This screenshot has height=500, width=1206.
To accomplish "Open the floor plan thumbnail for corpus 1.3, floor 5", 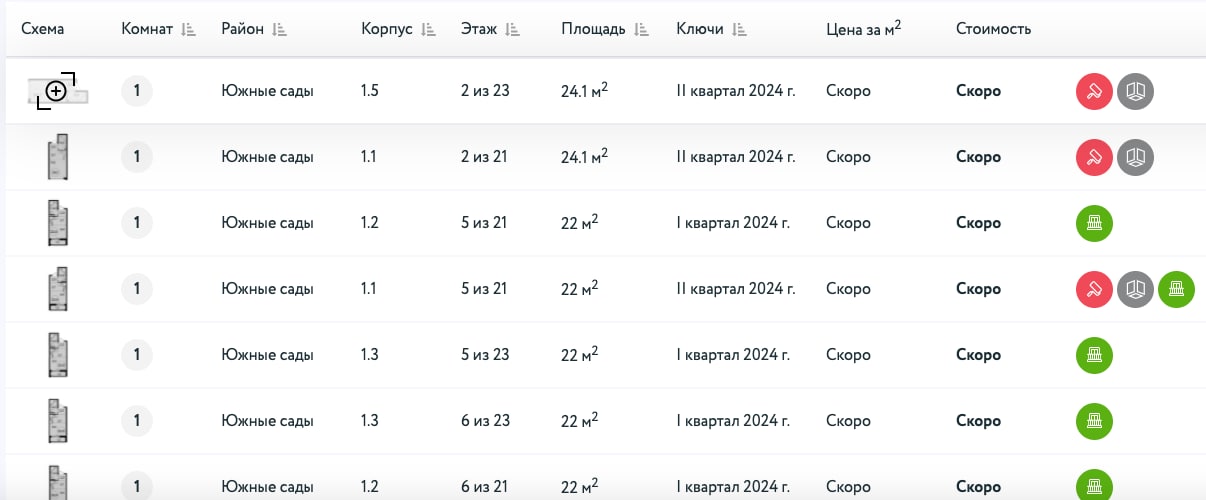I will pyautogui.click(x=57, y=356).
